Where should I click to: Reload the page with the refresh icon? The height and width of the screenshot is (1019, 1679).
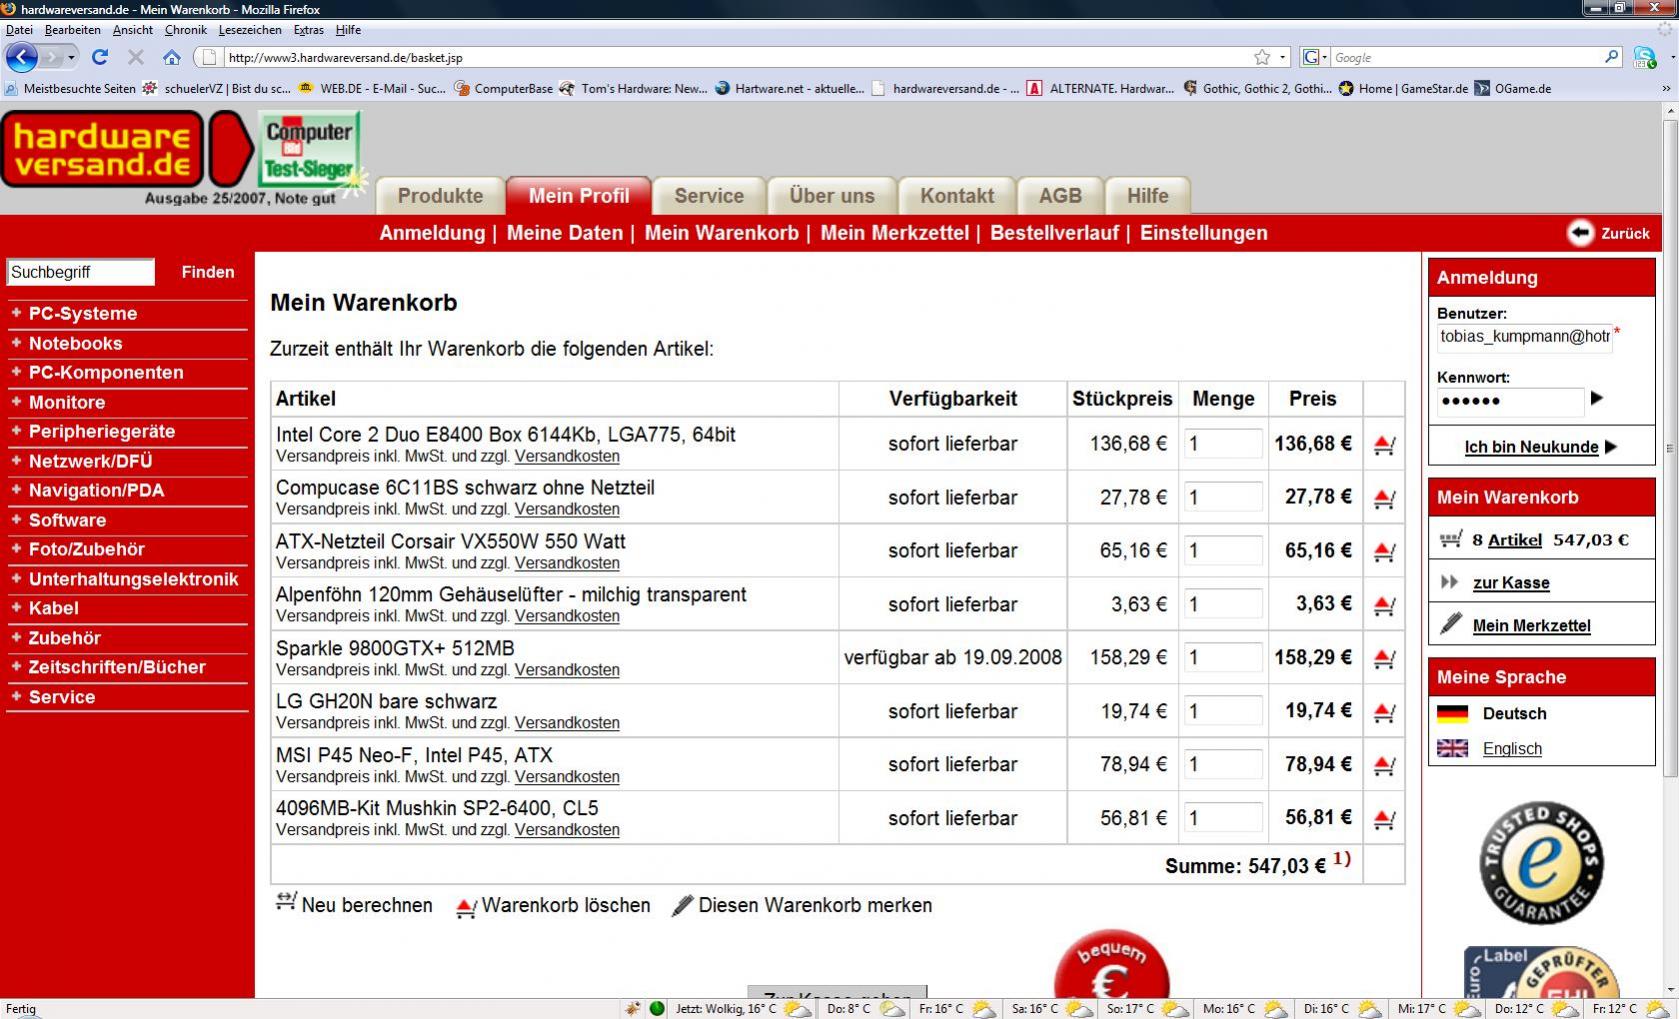pos(100,57)
